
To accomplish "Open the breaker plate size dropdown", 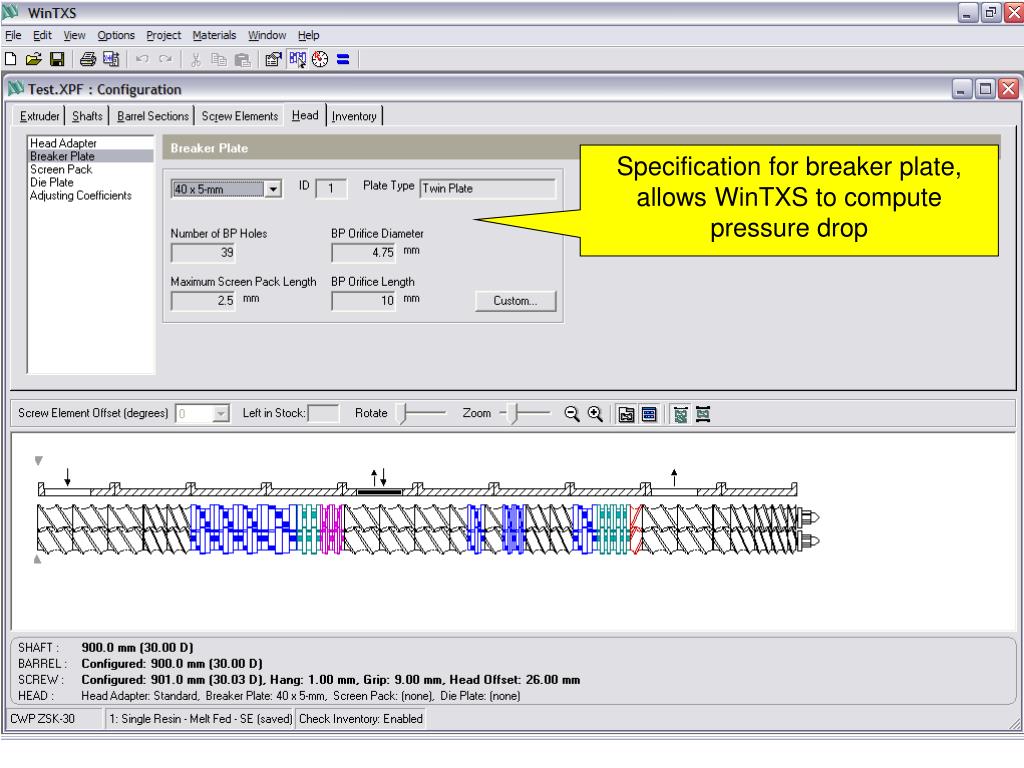I will coord(274,189).
